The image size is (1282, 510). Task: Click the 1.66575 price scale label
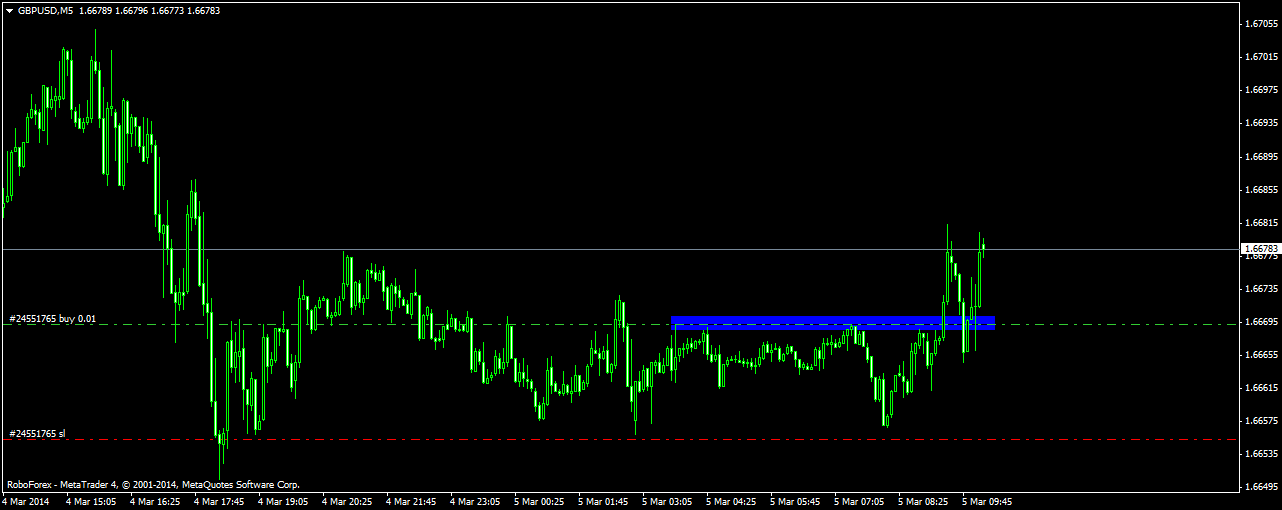[x=1261, y=421]
